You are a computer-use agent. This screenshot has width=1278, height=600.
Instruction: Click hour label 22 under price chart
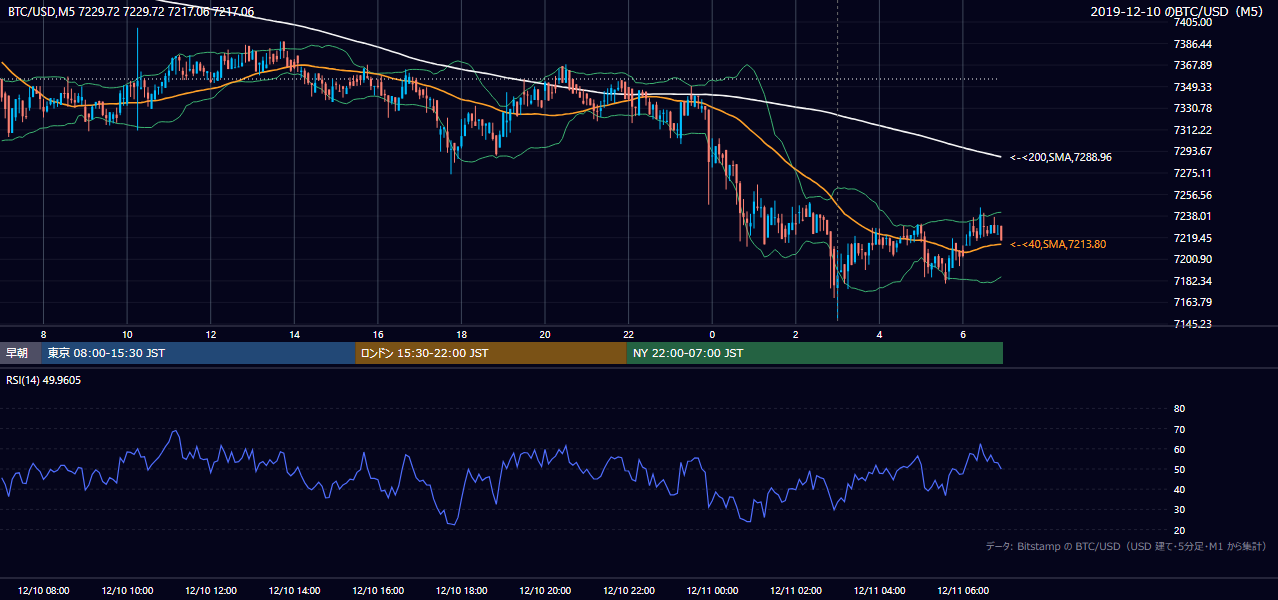[628, 334]
